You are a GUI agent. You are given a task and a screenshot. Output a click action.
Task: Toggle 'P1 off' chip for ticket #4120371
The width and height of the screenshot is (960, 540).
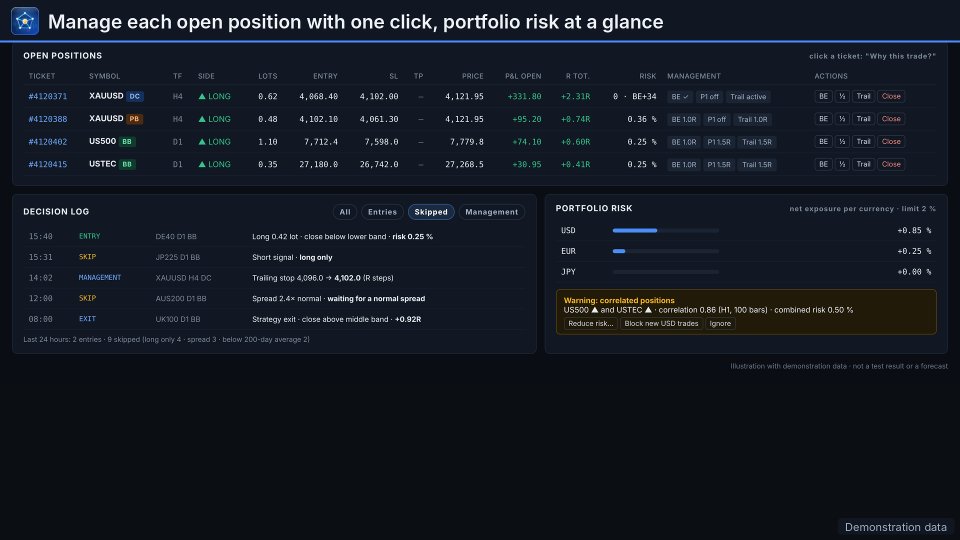(709, 97)
